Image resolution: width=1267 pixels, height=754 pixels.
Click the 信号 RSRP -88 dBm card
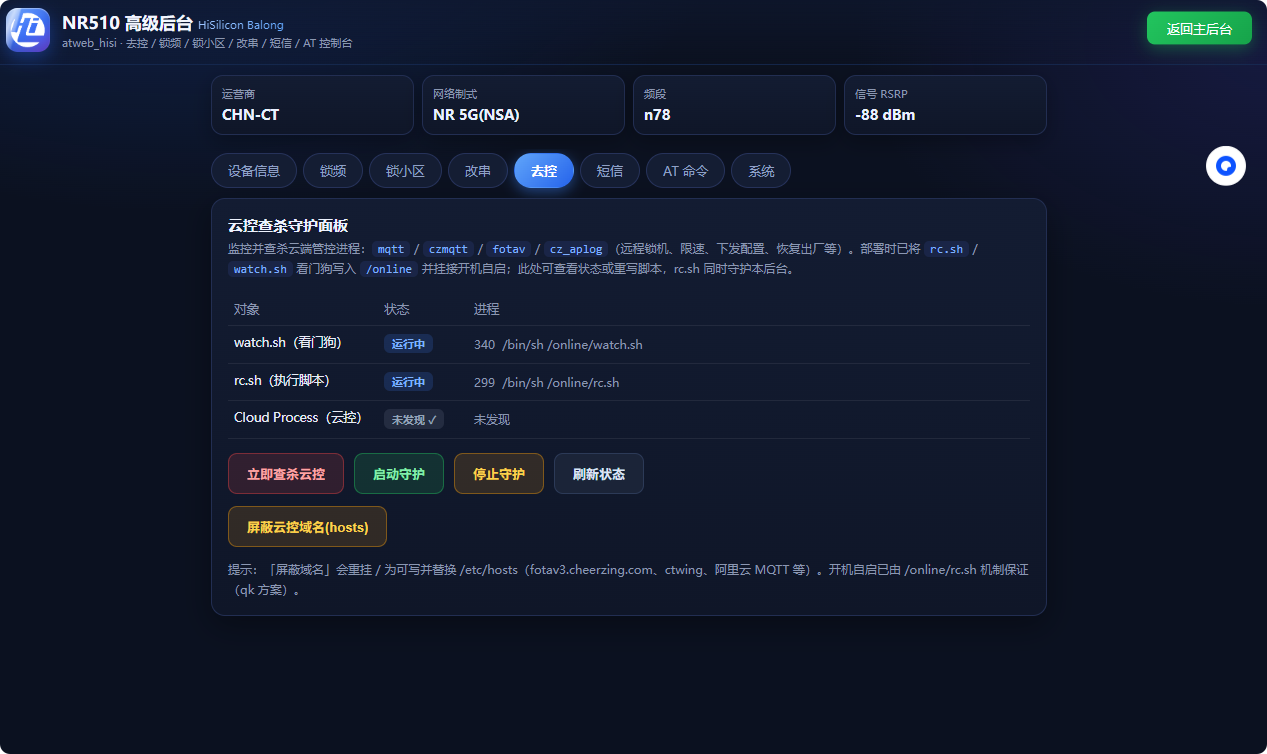pos(945,105)
